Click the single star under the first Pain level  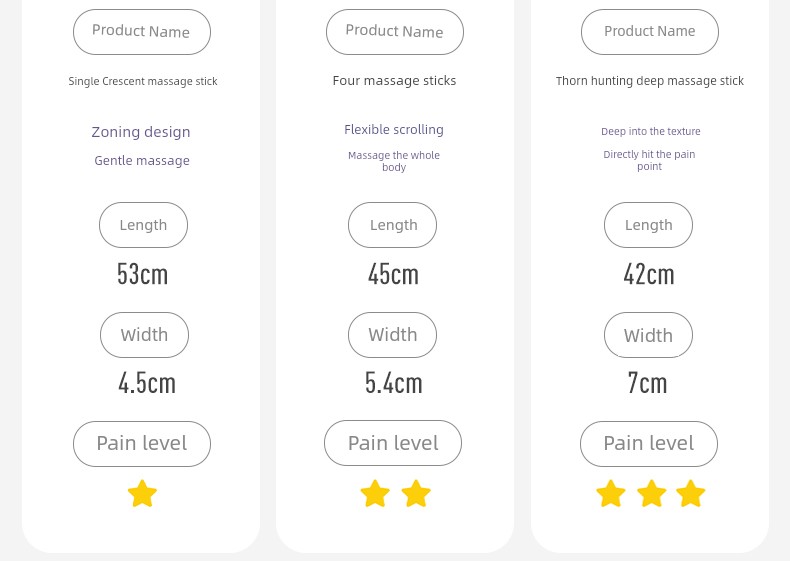[x=142, y=493]
